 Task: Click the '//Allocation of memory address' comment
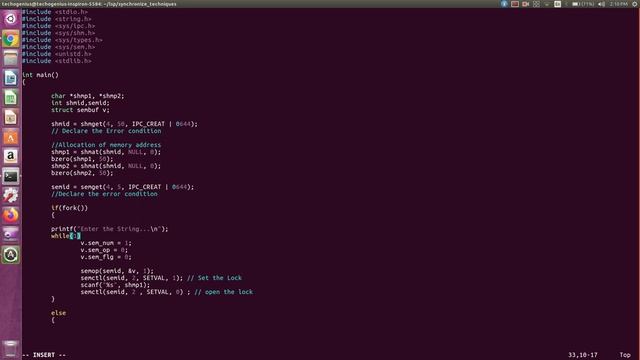[x=106, y=144]
